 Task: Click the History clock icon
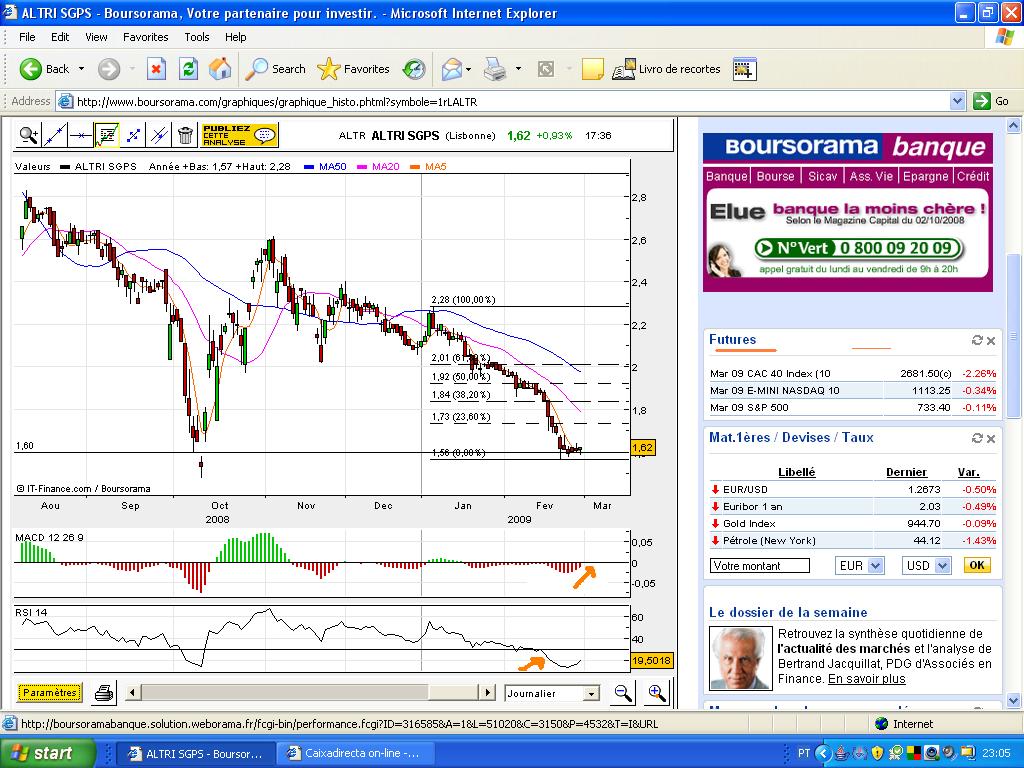pyautogui.click(x=414, y=69)
